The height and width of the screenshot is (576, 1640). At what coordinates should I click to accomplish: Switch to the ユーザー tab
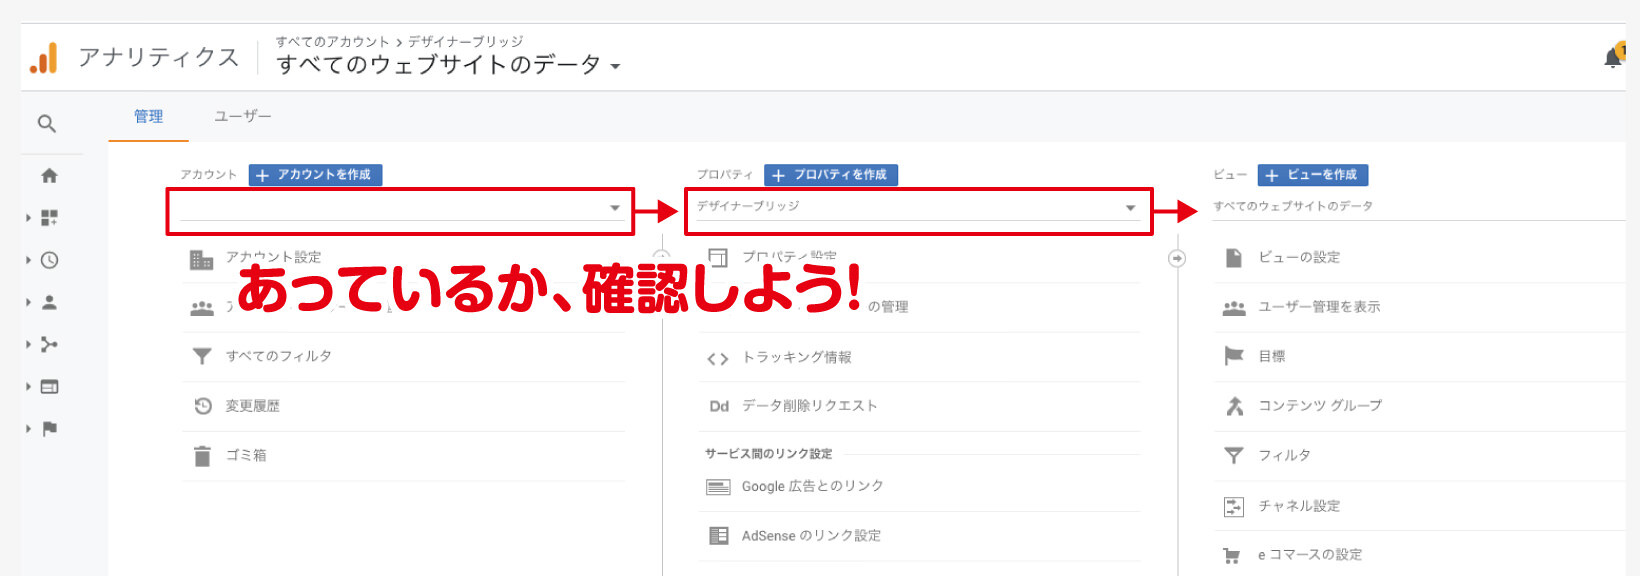pyautogui.click(x=242, y=117)
